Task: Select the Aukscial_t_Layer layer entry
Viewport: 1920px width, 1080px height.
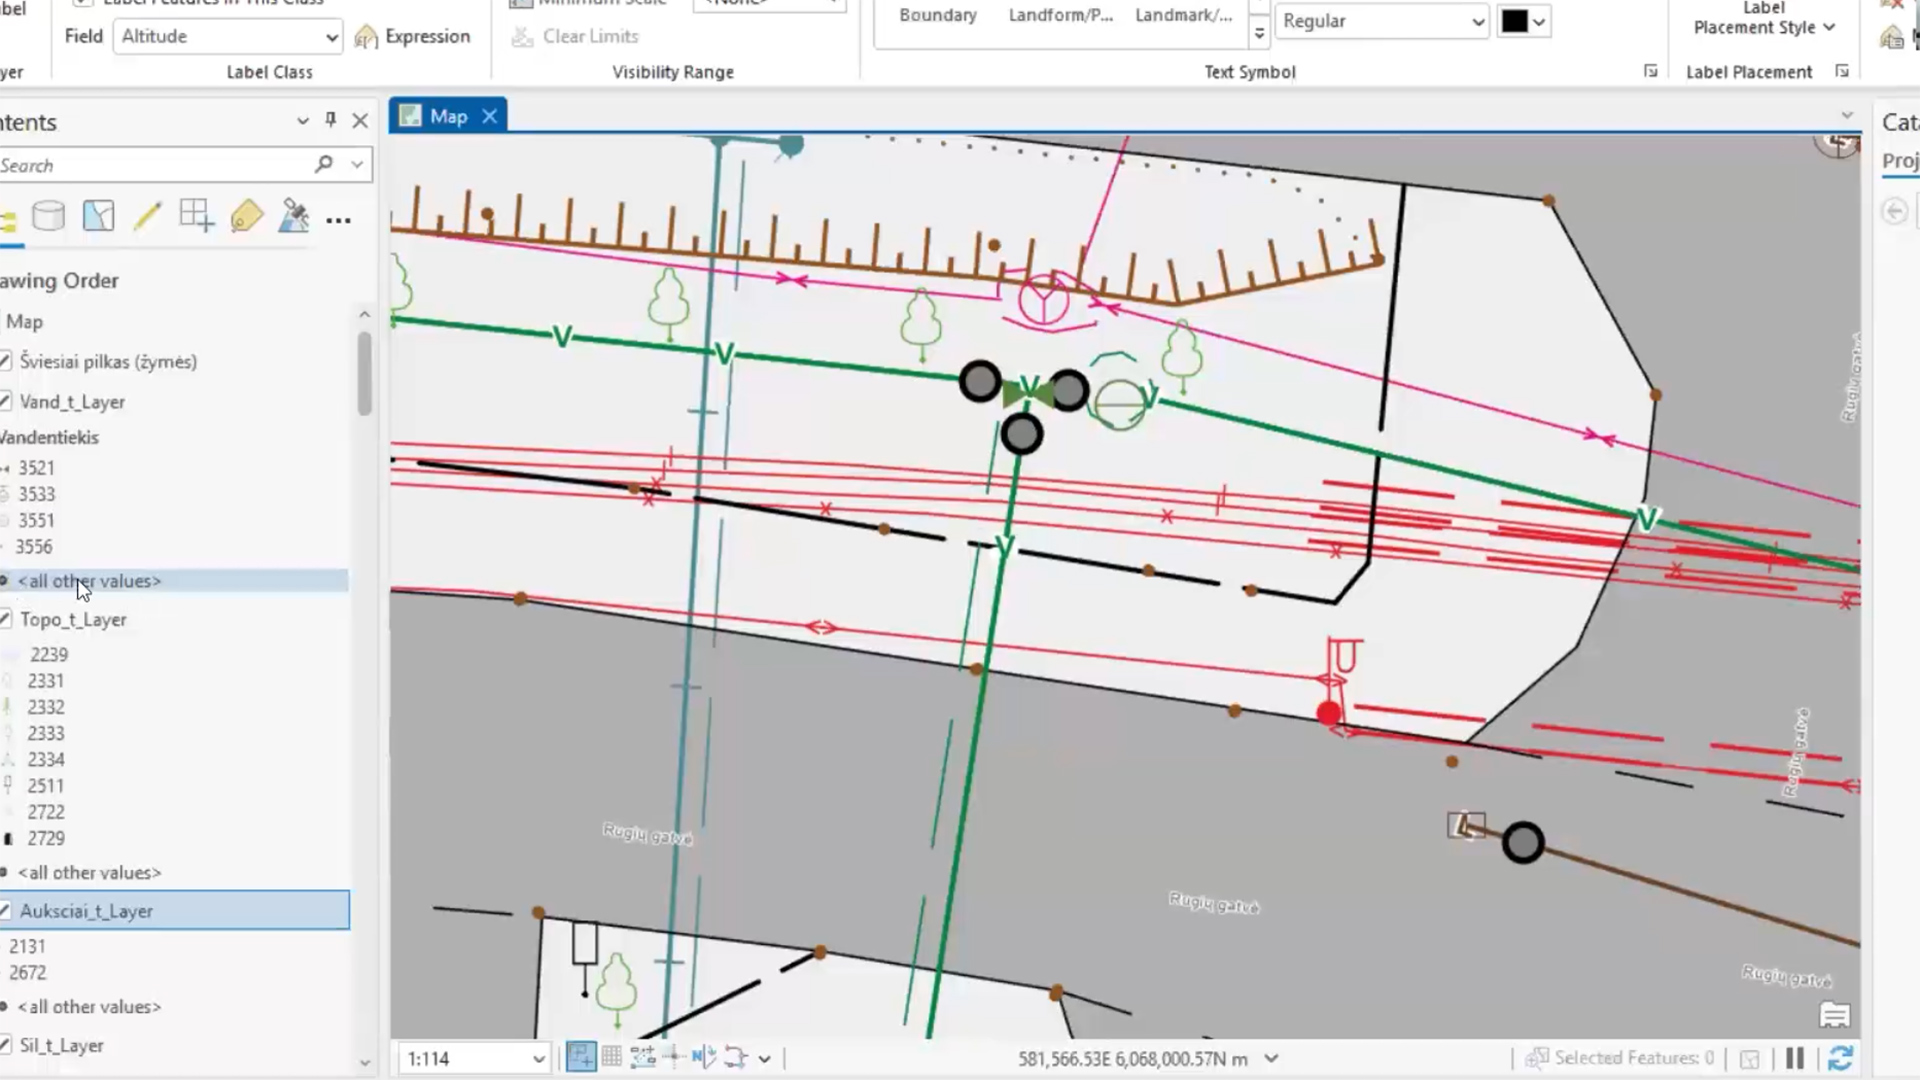Action: coord(86,911)
